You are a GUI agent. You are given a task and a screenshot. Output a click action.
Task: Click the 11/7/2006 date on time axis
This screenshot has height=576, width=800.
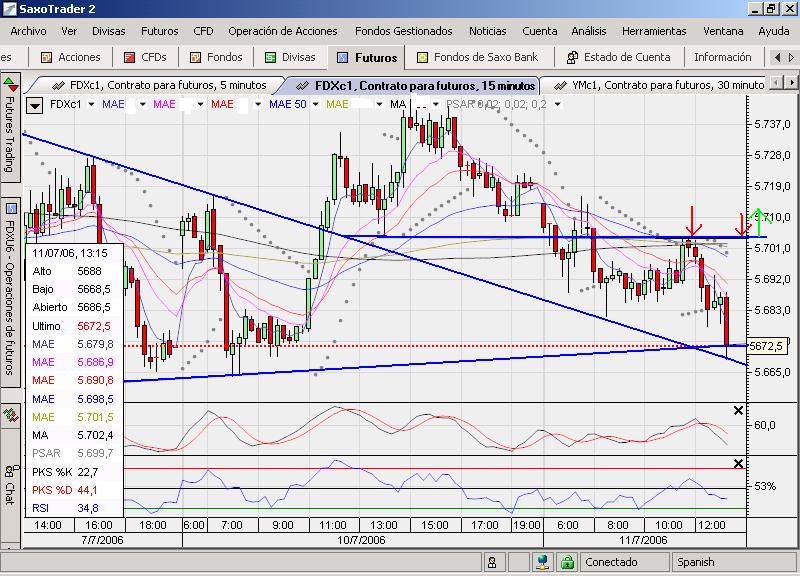(x=643, y=540)
